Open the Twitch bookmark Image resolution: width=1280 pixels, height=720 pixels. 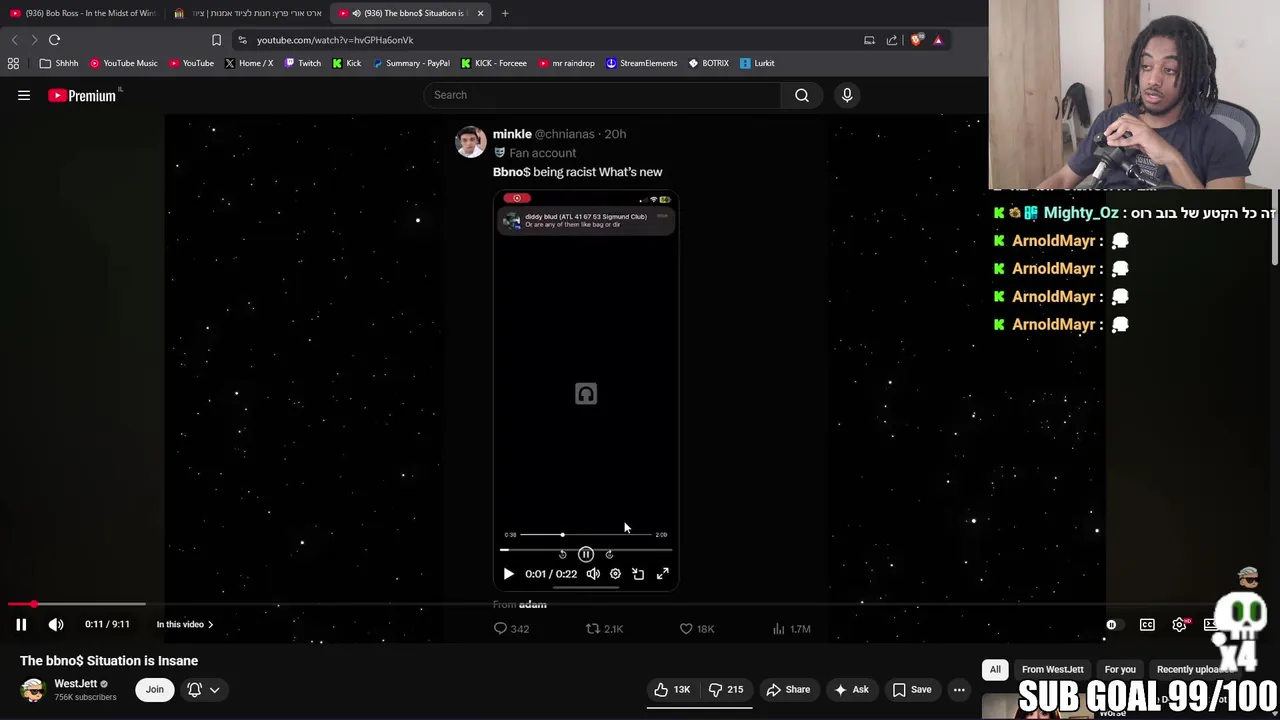coord(303,63)
